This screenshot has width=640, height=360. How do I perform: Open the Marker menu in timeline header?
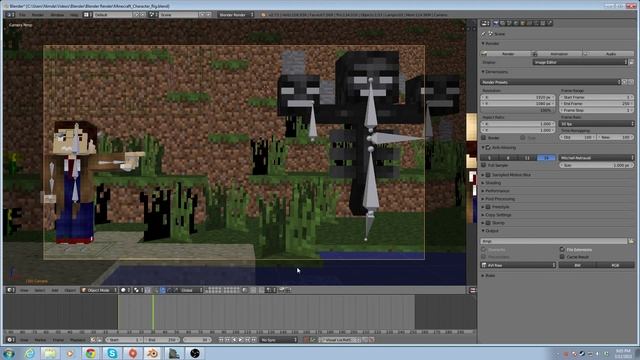click(40, 340)
